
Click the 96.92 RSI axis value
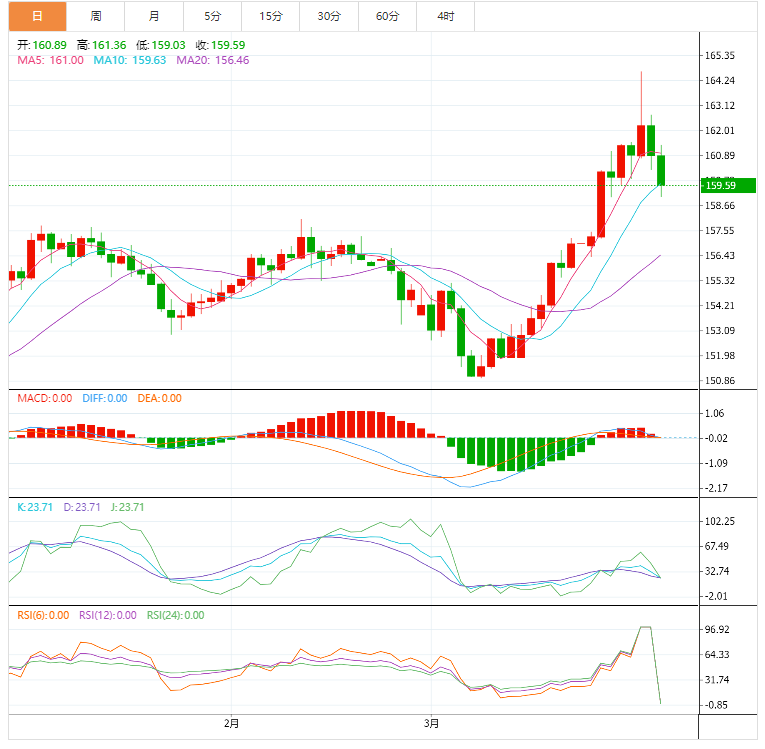717,630
